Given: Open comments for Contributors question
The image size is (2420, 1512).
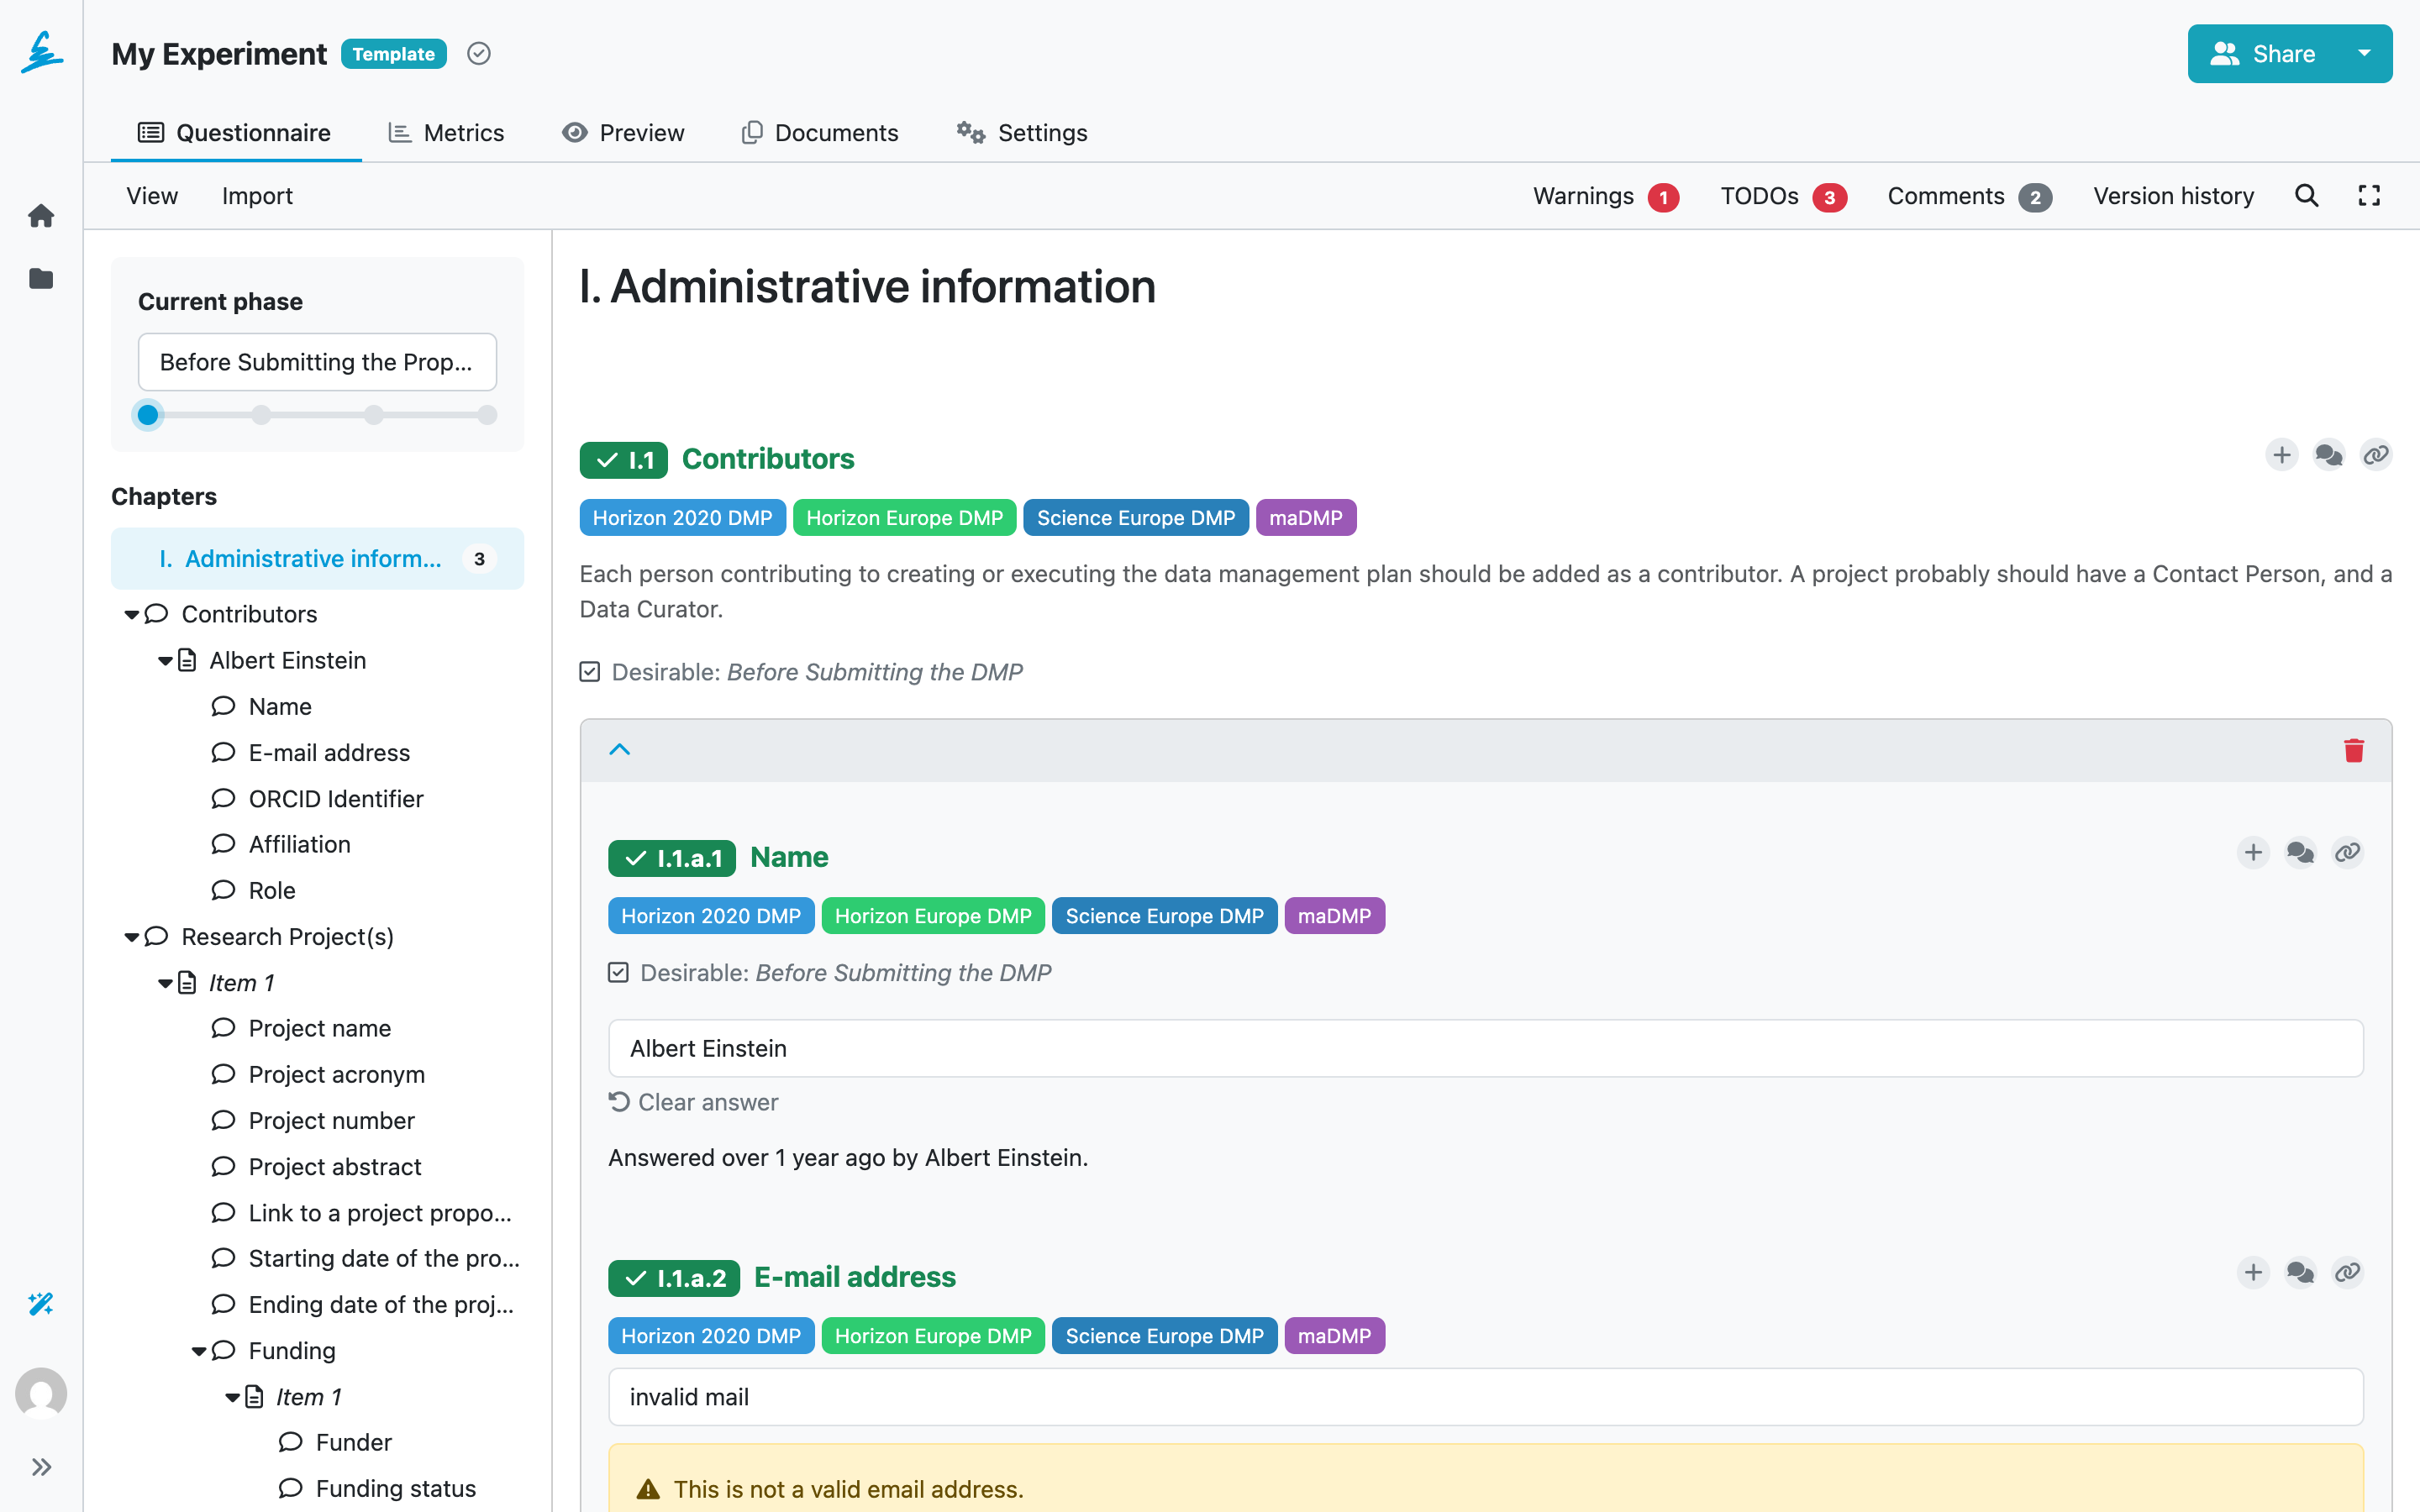Looking at the screenshot, I should tap(2329, 456).
